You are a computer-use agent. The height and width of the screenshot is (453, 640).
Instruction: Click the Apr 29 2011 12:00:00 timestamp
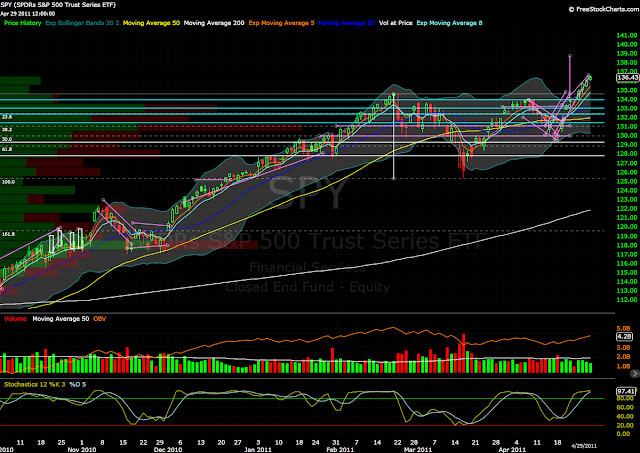27,13
